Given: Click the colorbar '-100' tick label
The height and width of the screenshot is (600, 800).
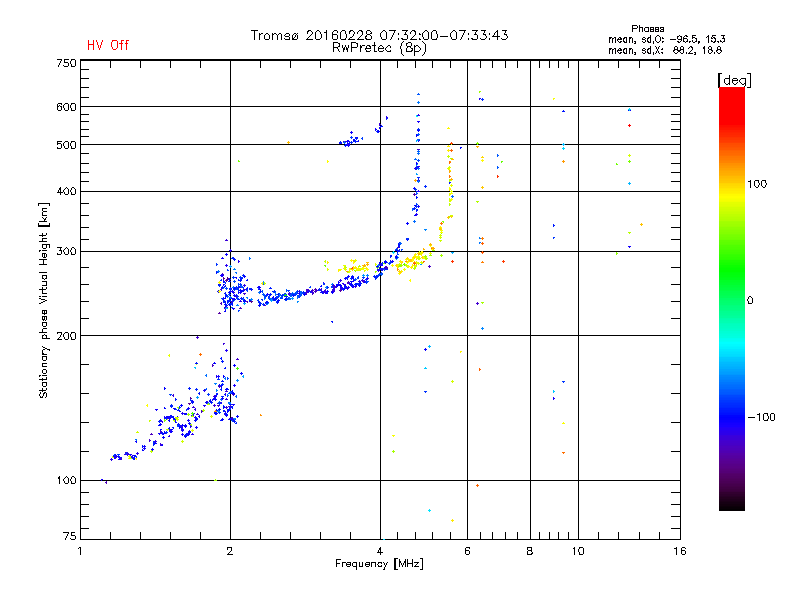Looking at the screenshot, I should pyautogui.click(x=761, y=417).
